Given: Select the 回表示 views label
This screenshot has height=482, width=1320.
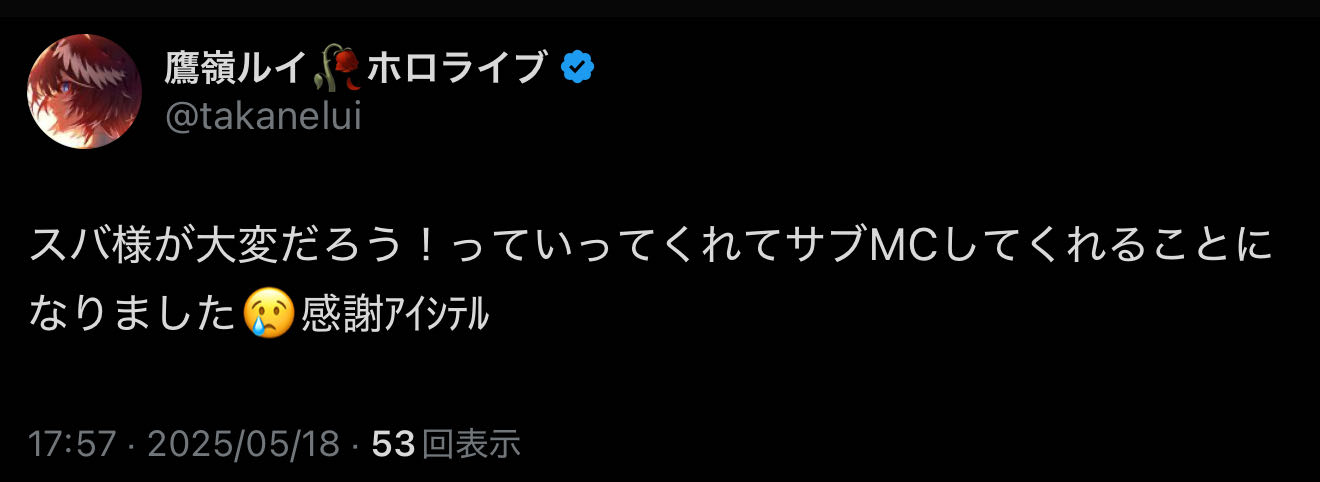Looking at the screenshot, I should click(471, 444).
